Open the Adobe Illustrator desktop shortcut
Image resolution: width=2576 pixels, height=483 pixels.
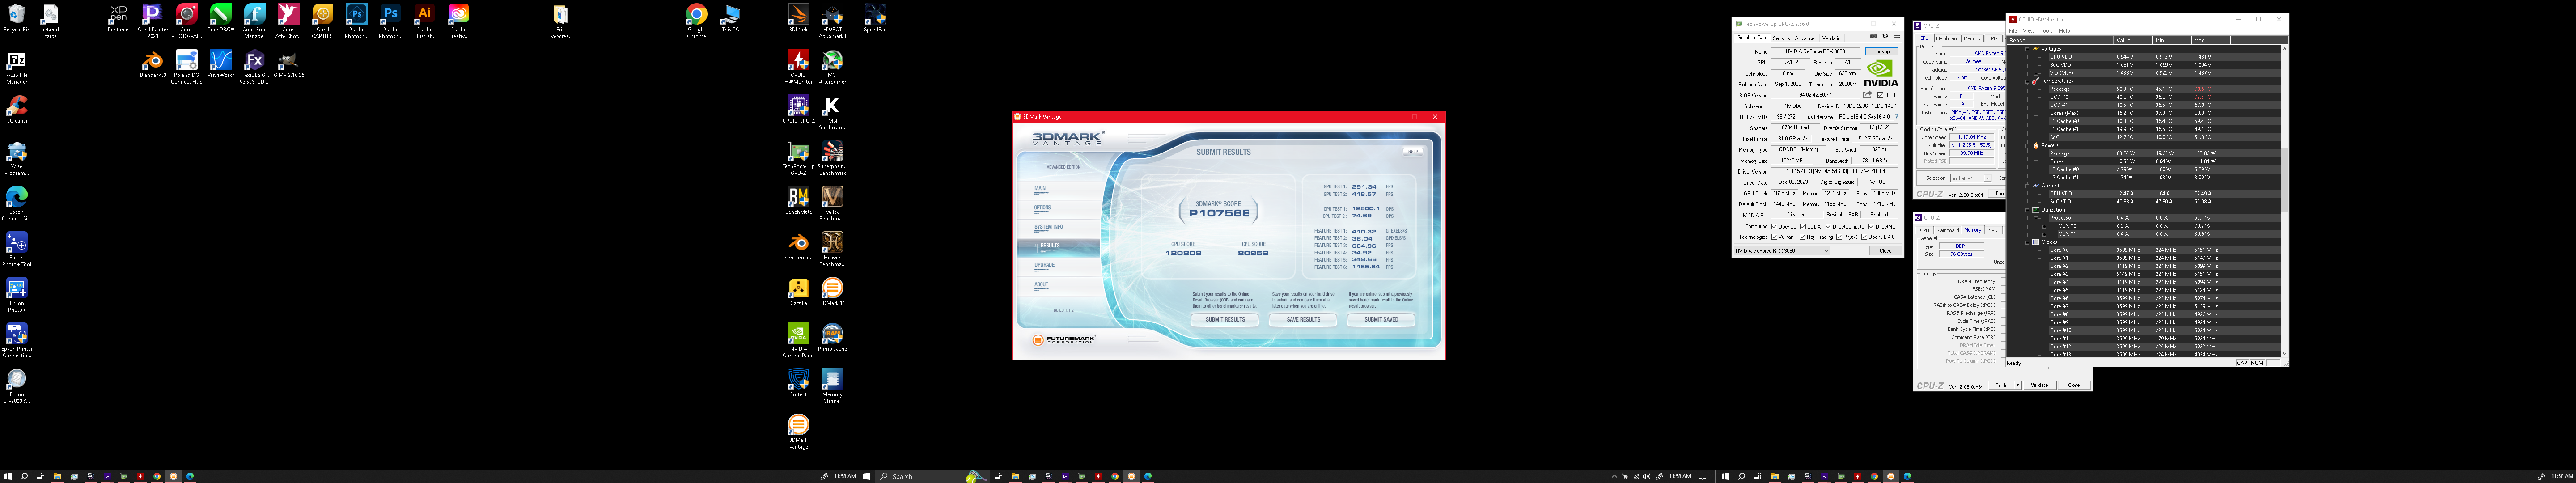(424, 20)
